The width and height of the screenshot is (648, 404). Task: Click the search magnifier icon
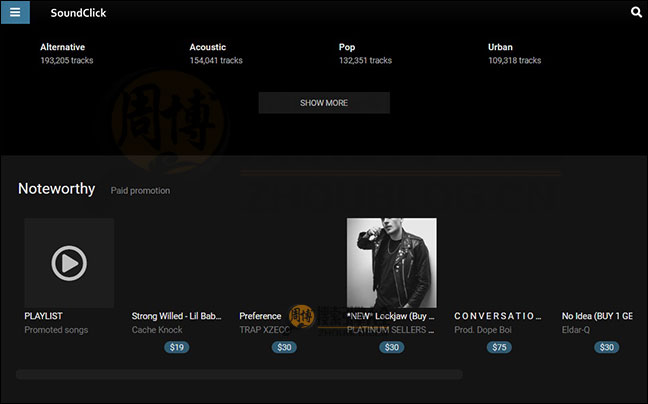pos(636,12)
